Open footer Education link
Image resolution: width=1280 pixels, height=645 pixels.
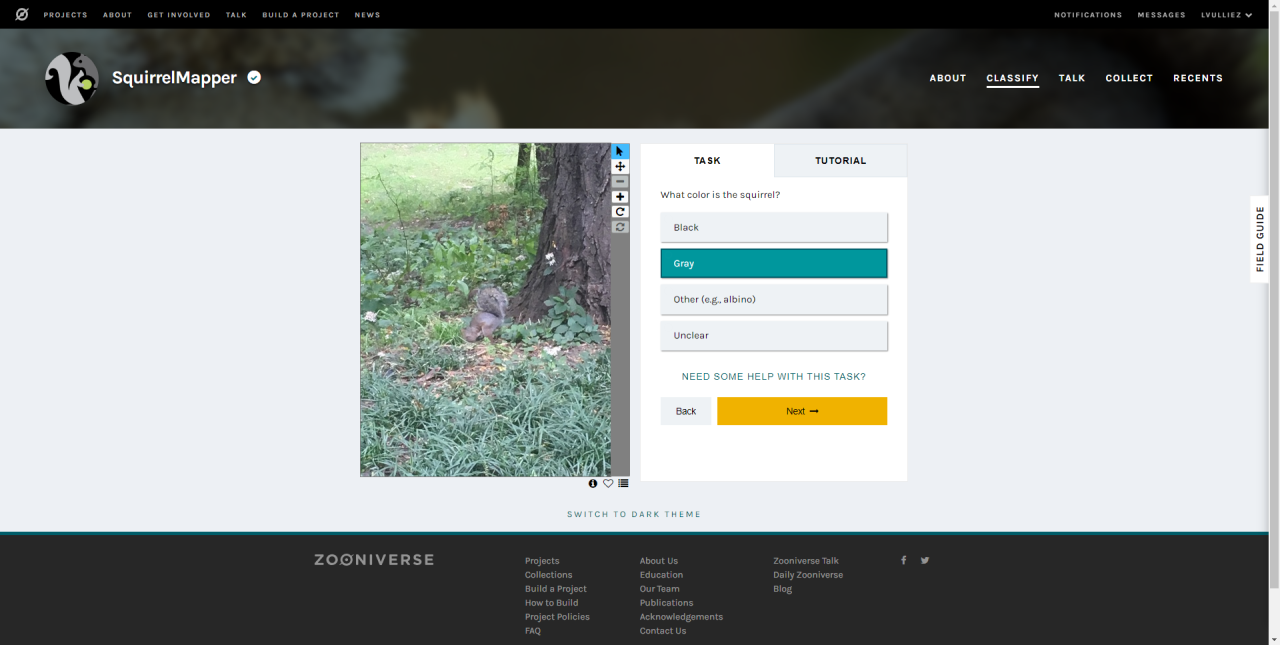[662, 575]
